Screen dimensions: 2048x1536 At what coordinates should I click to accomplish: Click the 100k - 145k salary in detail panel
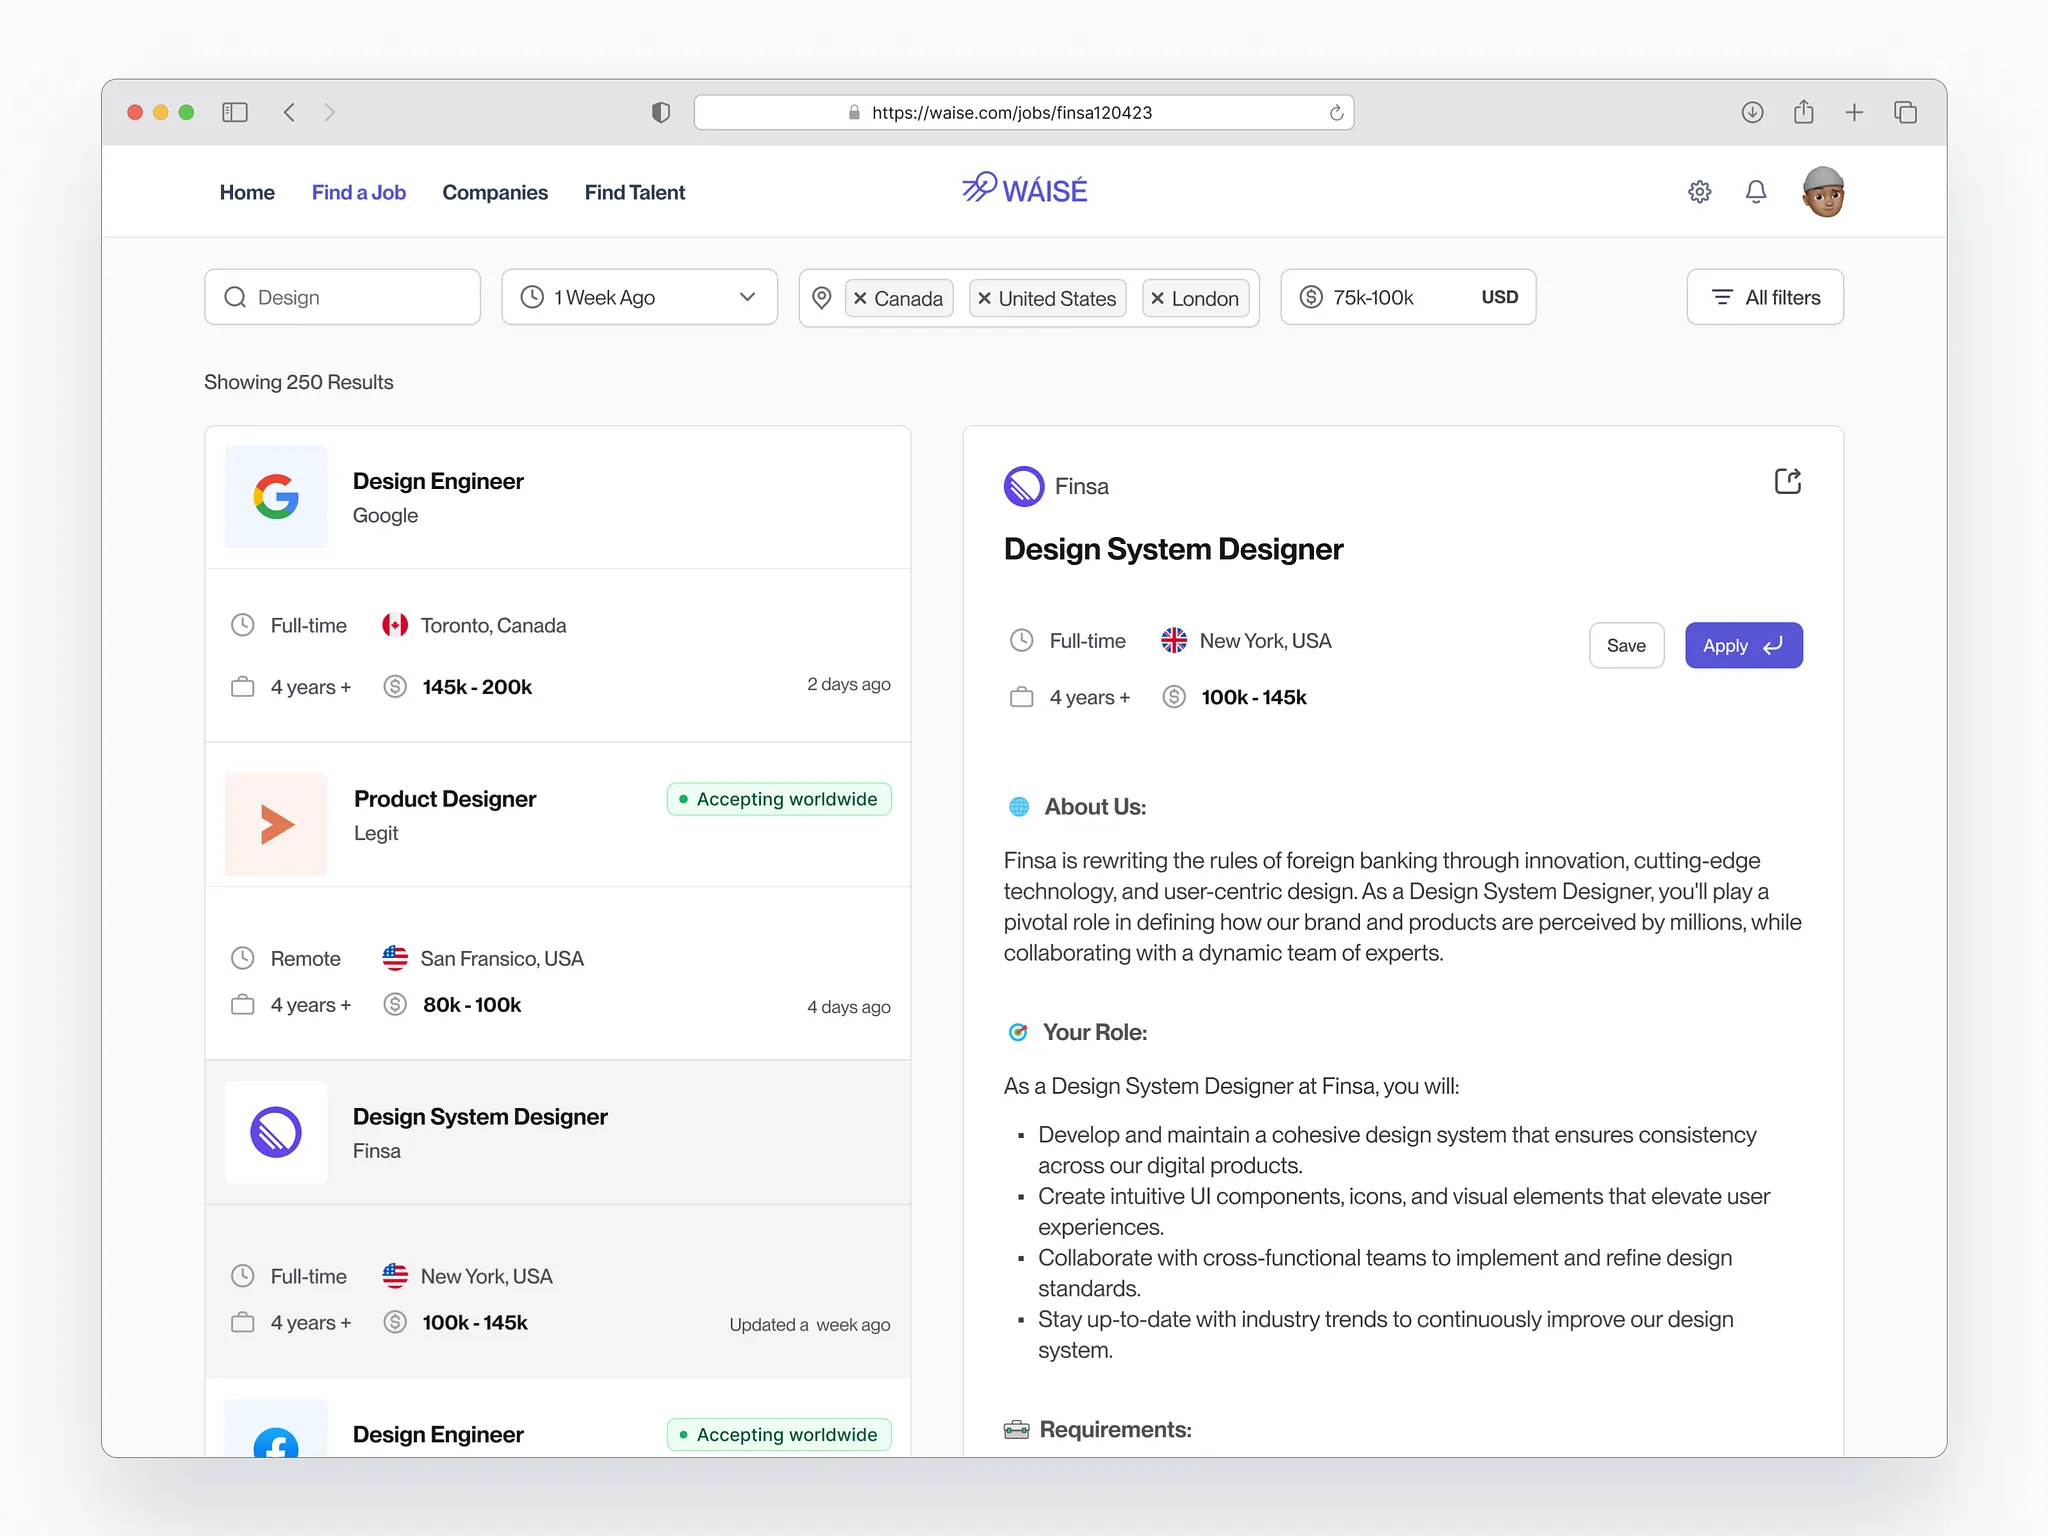[1254, 697]
